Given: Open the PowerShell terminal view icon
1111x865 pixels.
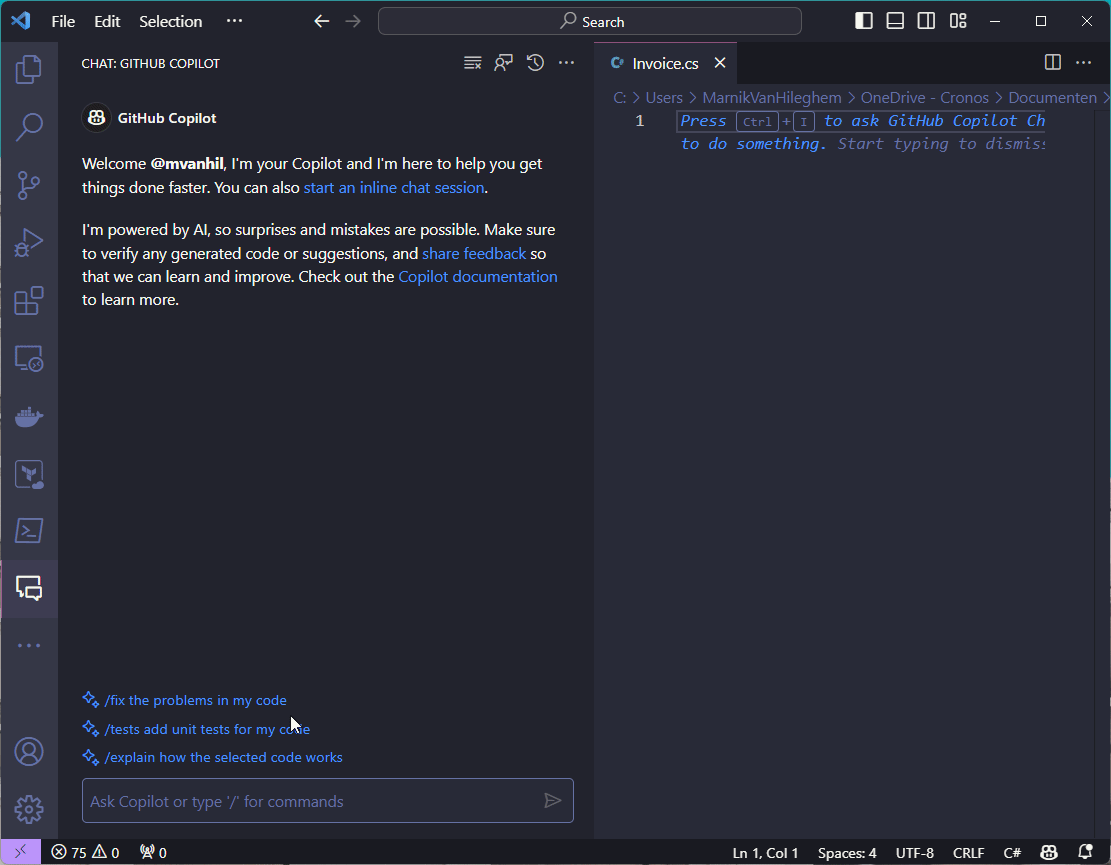Looking at the screenshot, I should click(x=29, y=531).
